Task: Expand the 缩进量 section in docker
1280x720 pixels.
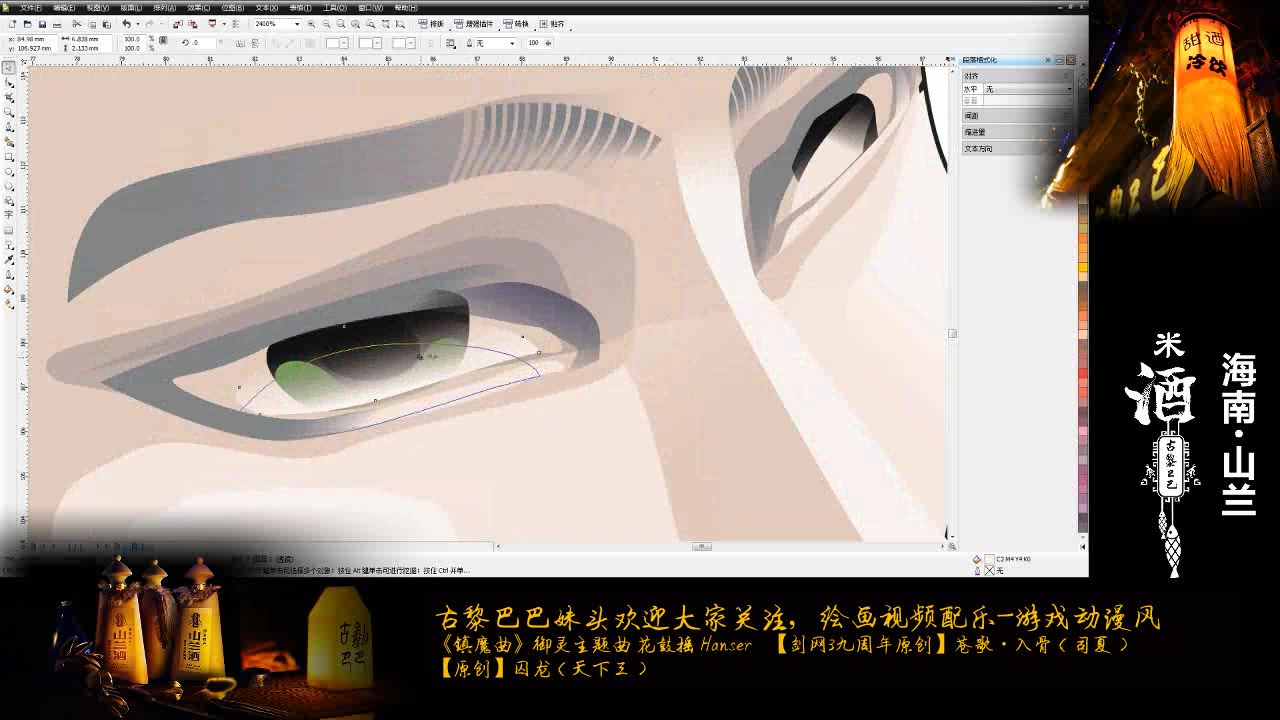Action: (1017, 132)
